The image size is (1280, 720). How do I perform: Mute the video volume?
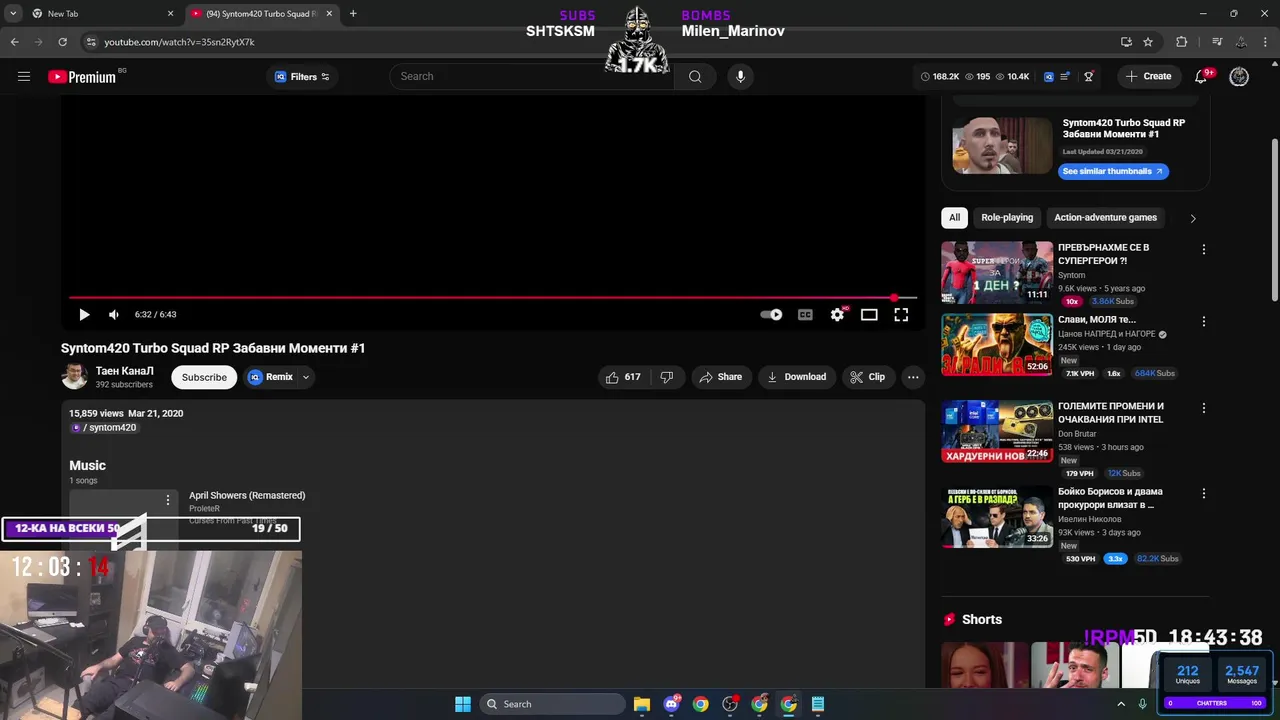click(x=114, y=314)
